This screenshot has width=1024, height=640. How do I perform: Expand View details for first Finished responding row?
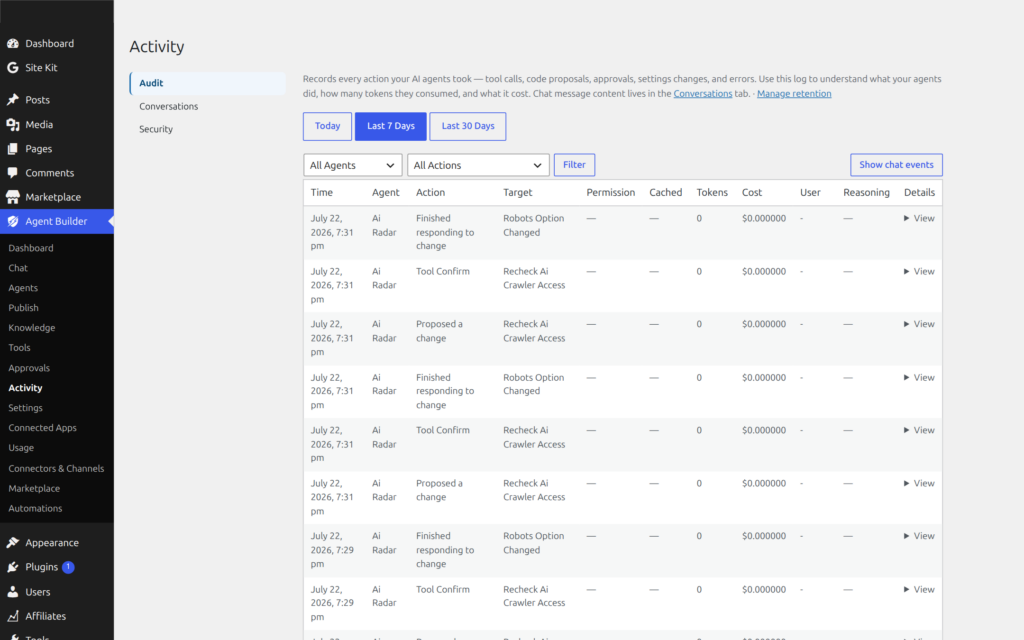point(919,218)
